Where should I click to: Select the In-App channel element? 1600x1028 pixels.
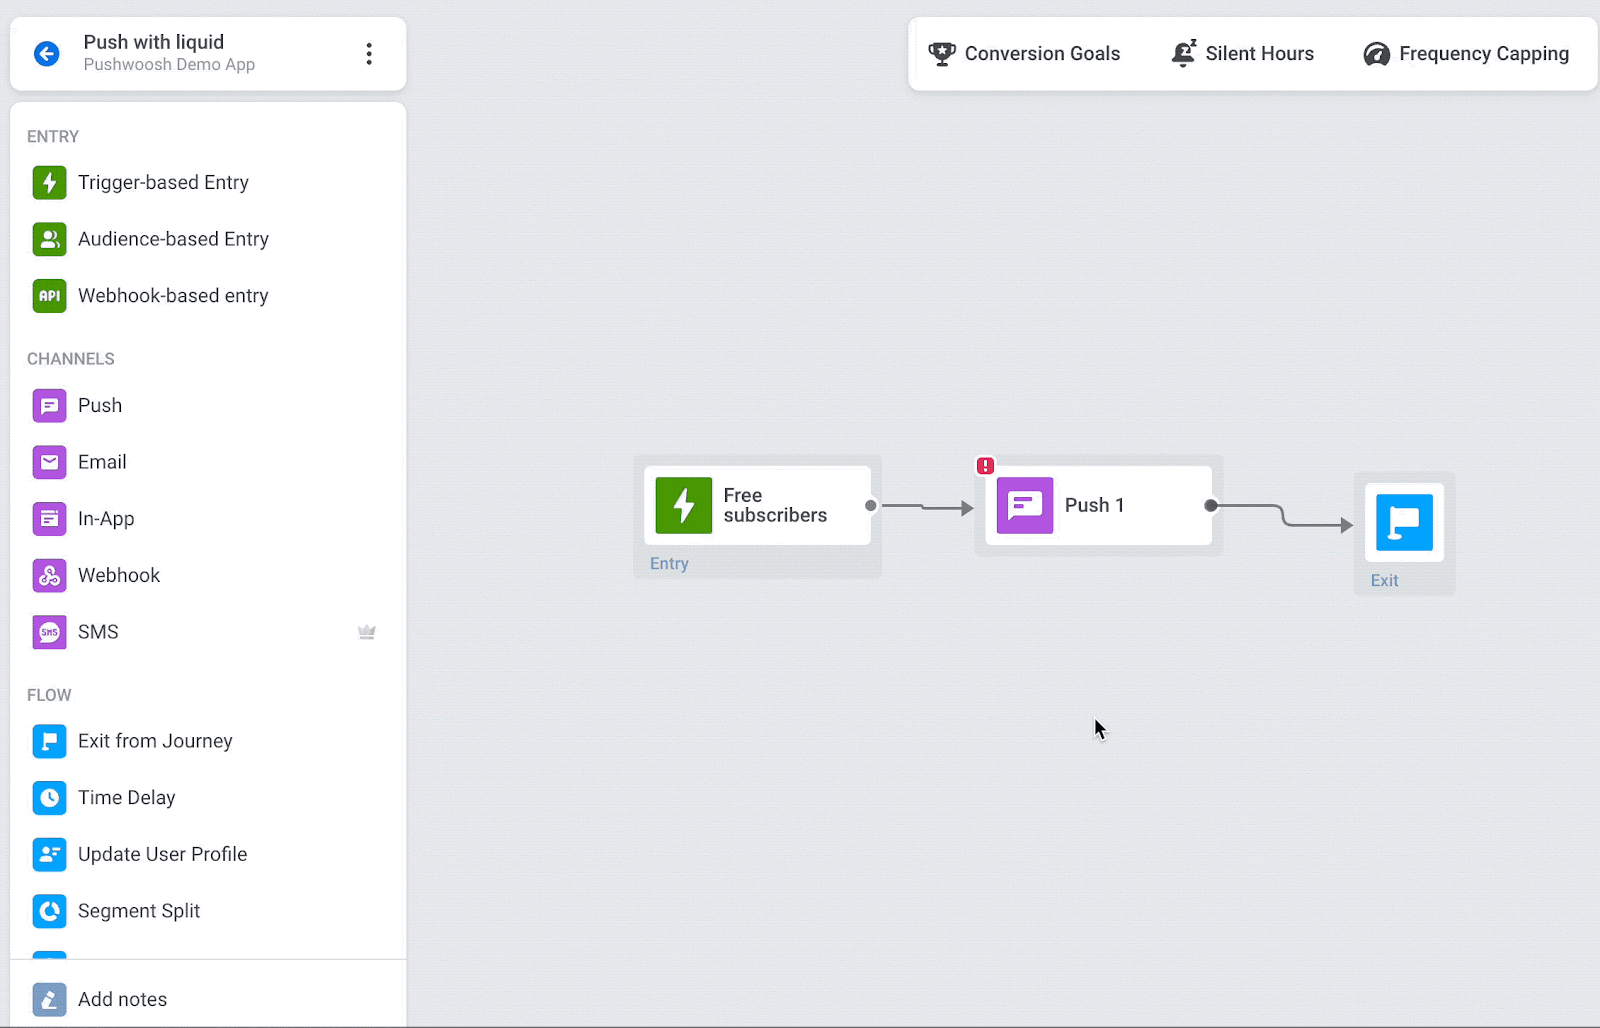pyautogui.click(x=105, y=519)
